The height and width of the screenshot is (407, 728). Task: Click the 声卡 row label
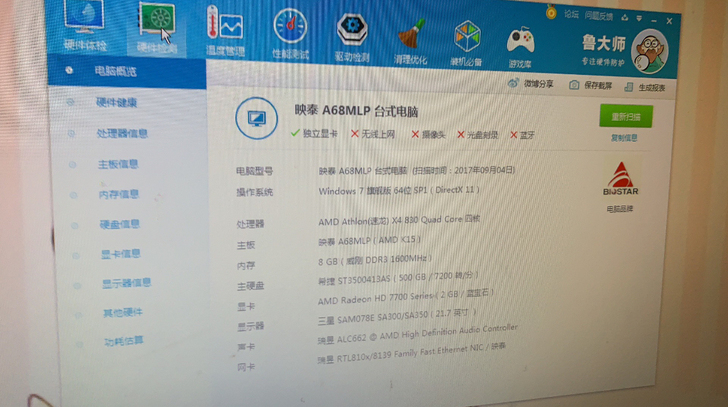tap(246, 347)
